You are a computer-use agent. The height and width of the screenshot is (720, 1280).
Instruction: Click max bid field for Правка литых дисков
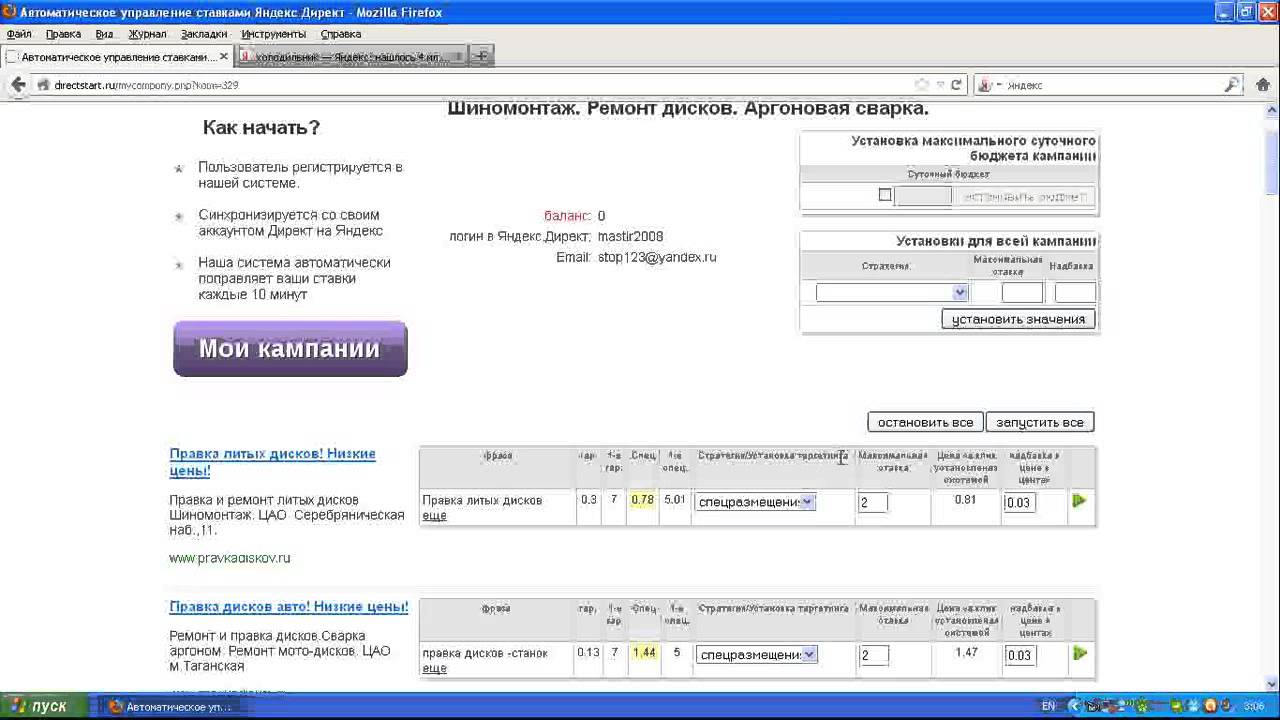click(x=873, y=502)
